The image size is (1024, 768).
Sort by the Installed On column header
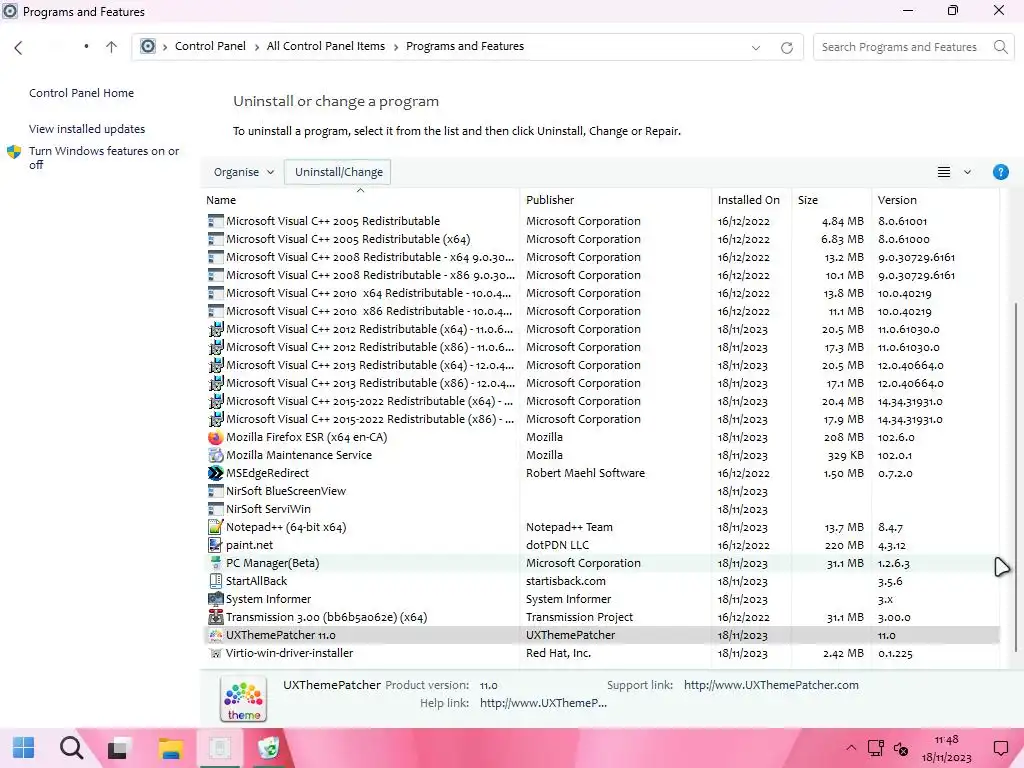point(751,200)
